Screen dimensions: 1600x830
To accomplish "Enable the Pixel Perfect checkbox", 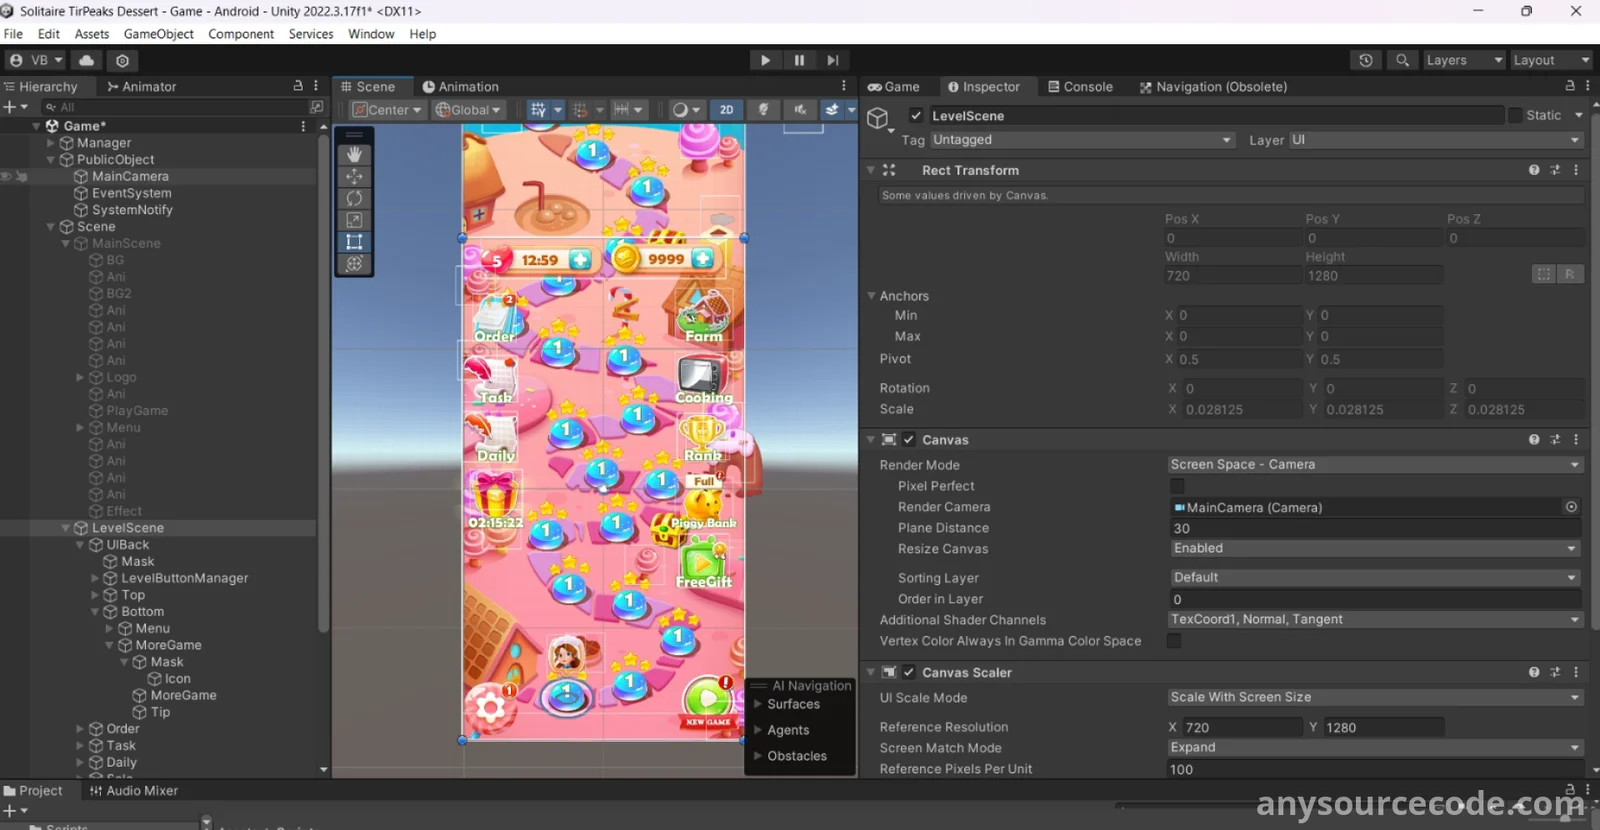I will pyautogui.click(x=1177, y=486).
